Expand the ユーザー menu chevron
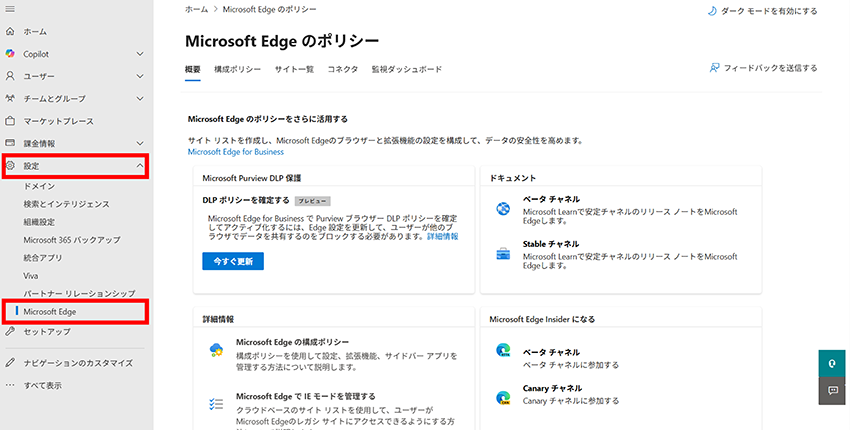 (x=139, y=76)
